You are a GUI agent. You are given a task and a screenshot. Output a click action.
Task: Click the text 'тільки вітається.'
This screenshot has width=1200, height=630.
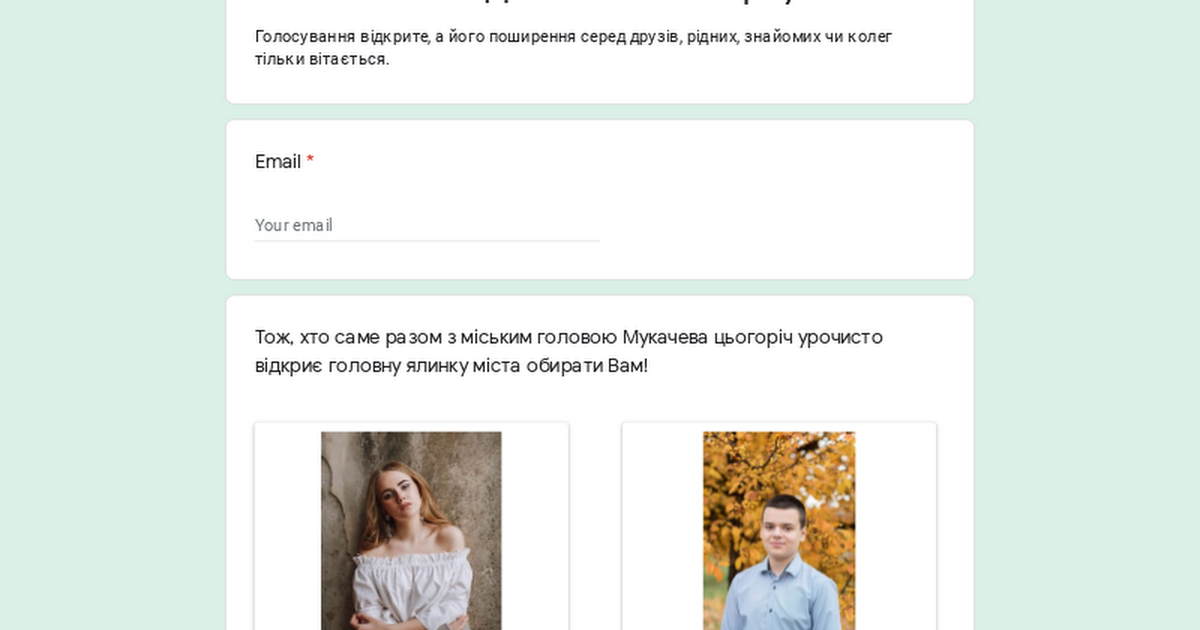[322, 59]
